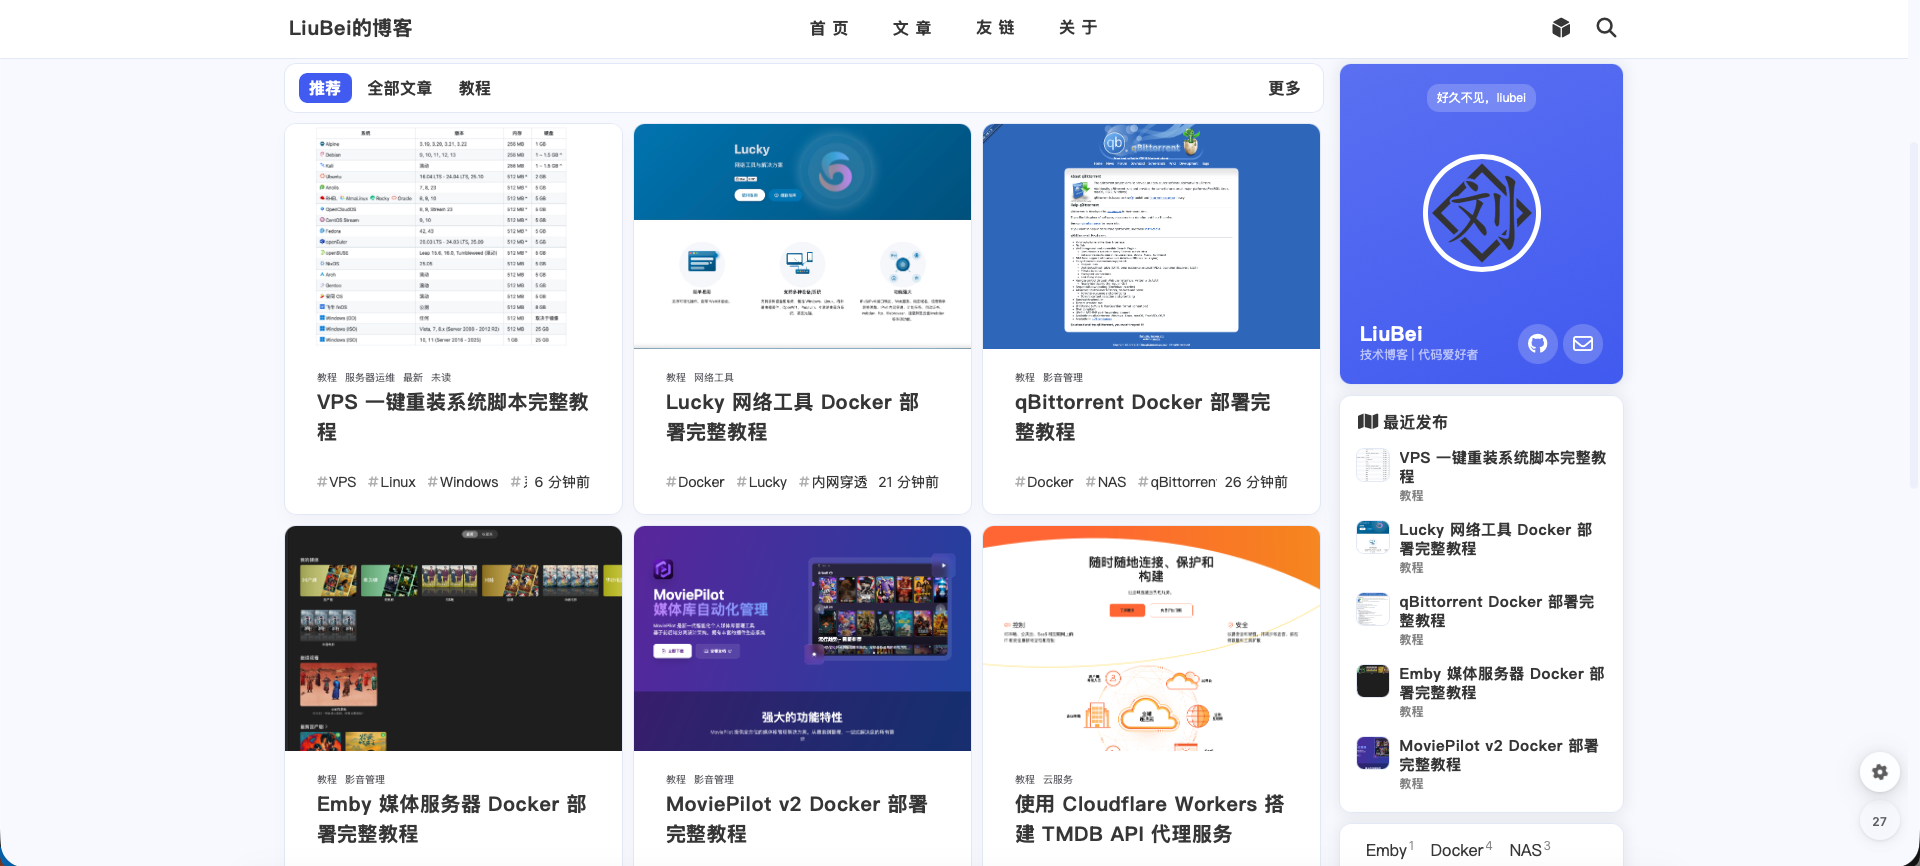Click #内网穿透 tag on Lucky card
This screenshot has height=866, width=1920.
(833, 482)
